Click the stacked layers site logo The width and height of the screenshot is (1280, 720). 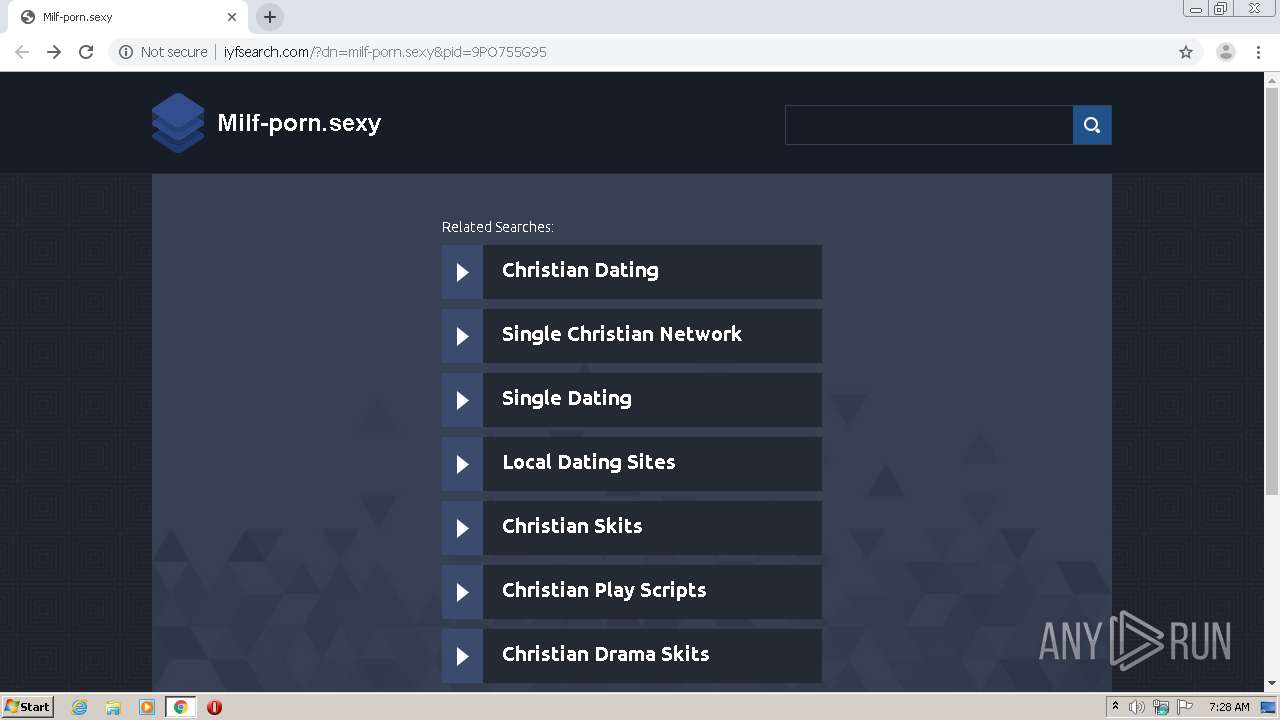(x=178, y=123)
